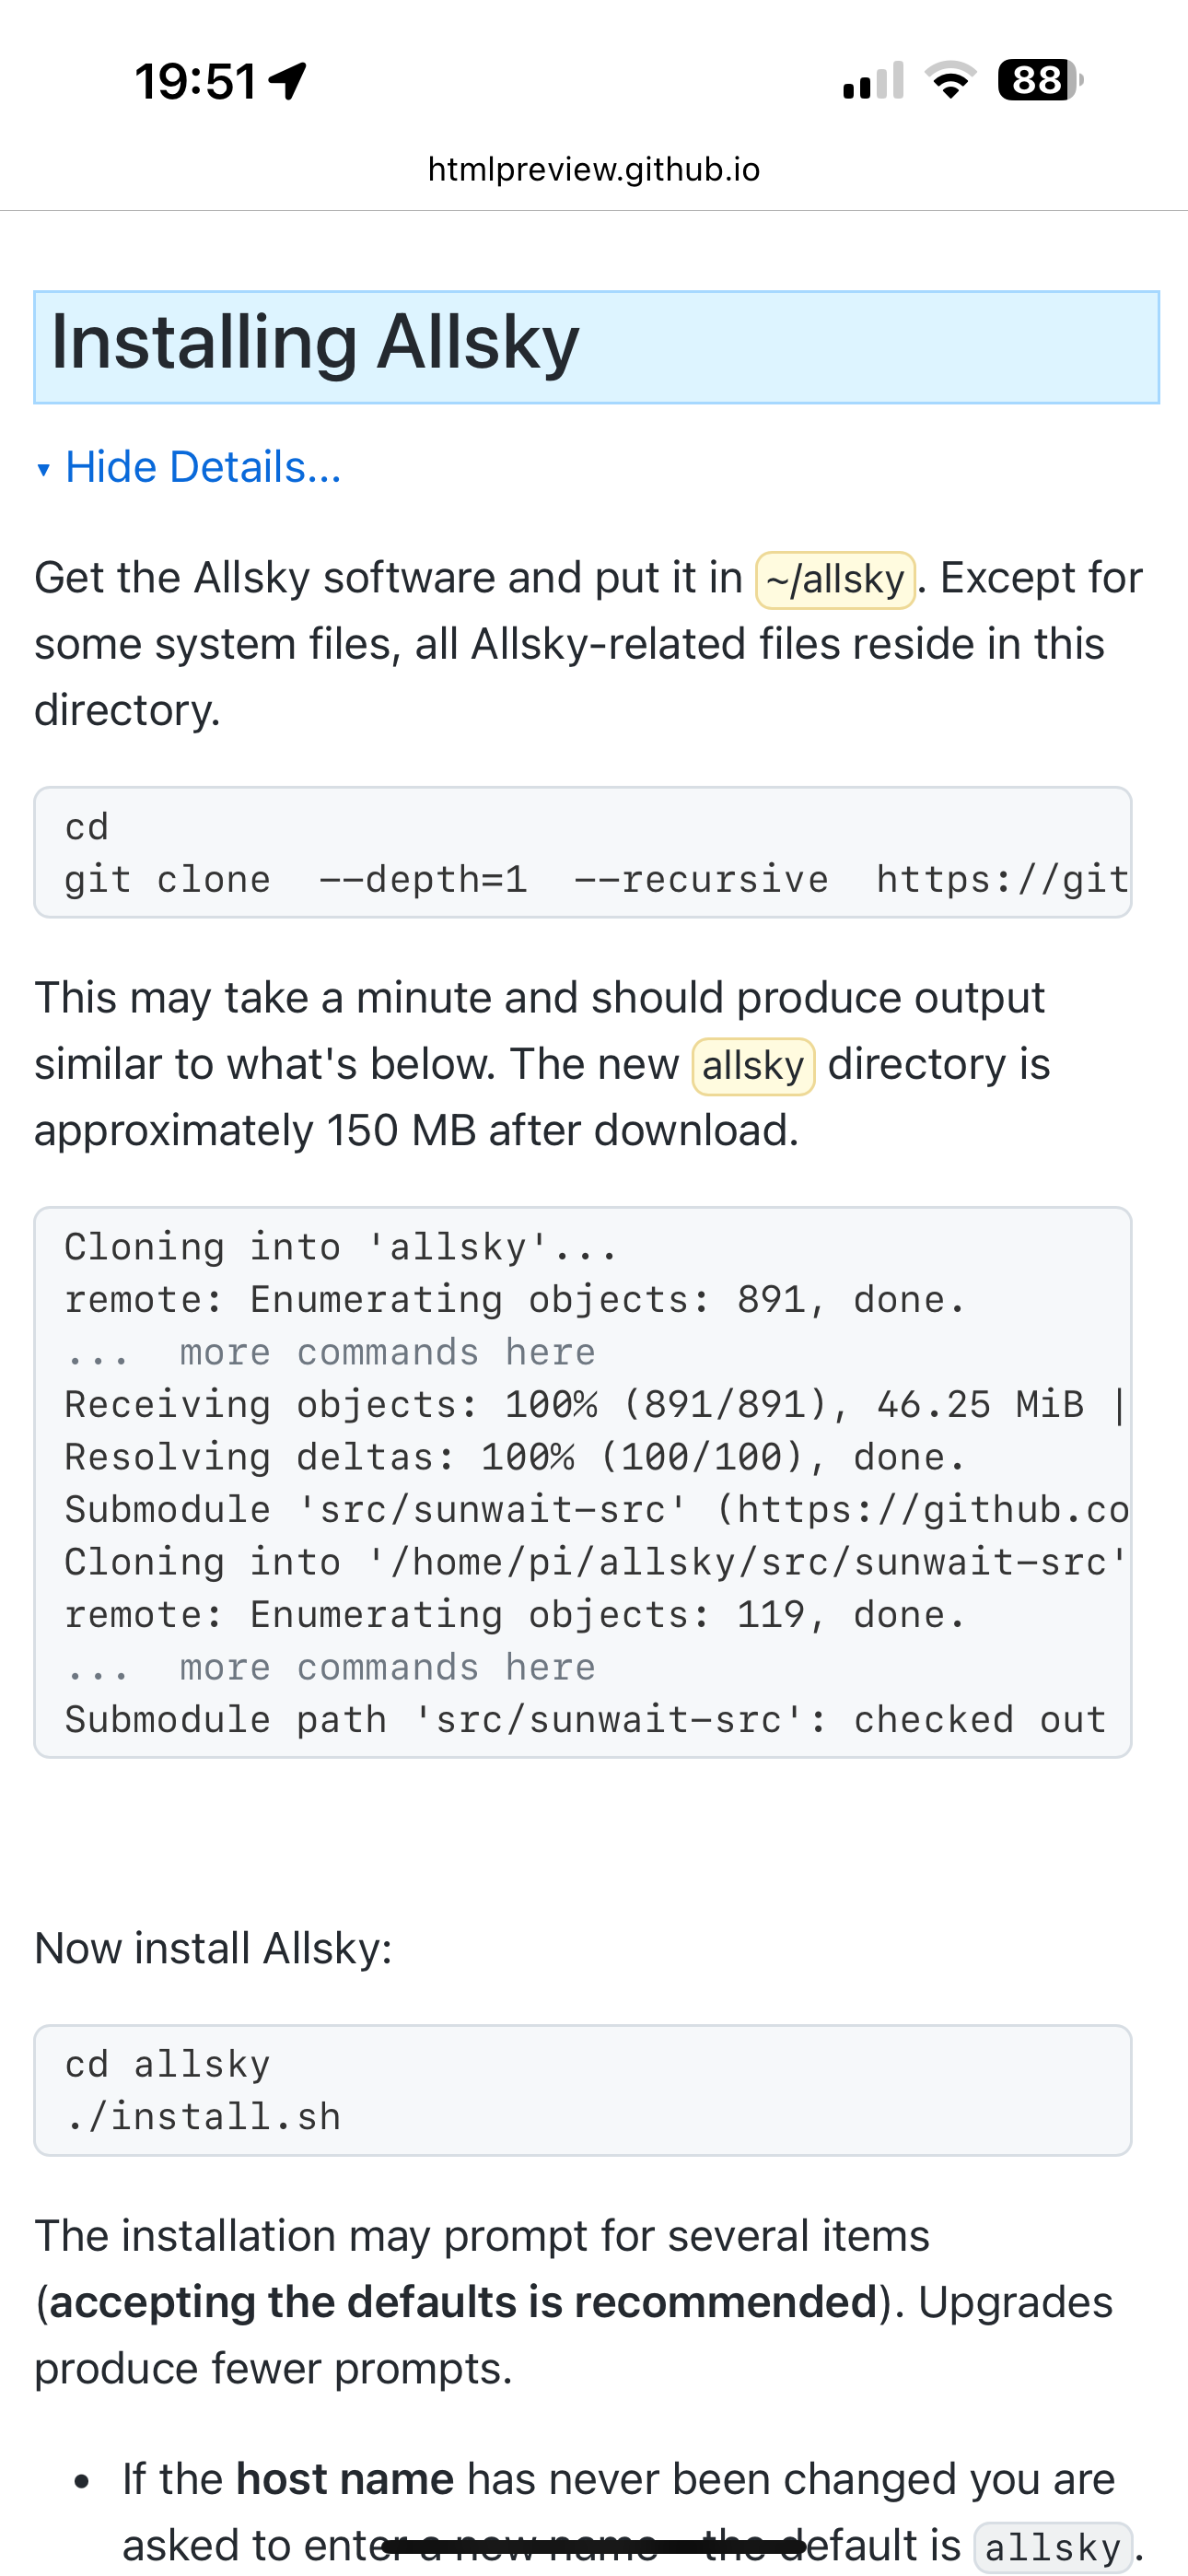Image resolution: width=1188 pixels, height=2576 pixels.
Task: Click the bold "accepting the defaults is recommended" text
Action: coord(463,2302)
